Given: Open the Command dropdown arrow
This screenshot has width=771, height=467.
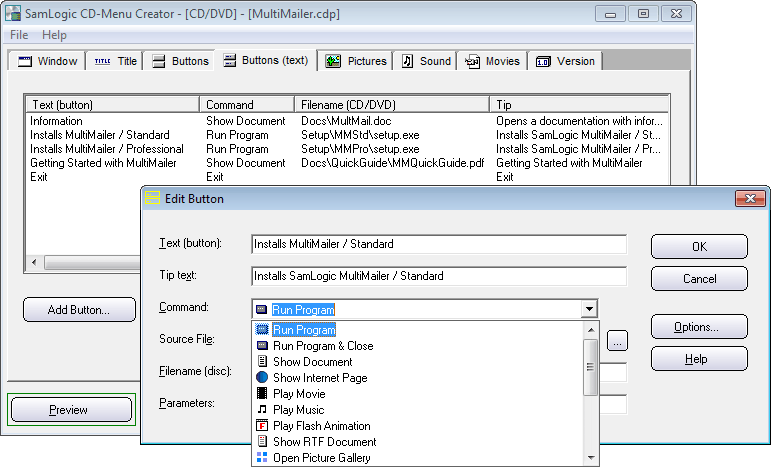Looking at the screenshot, I should (589, 309).
